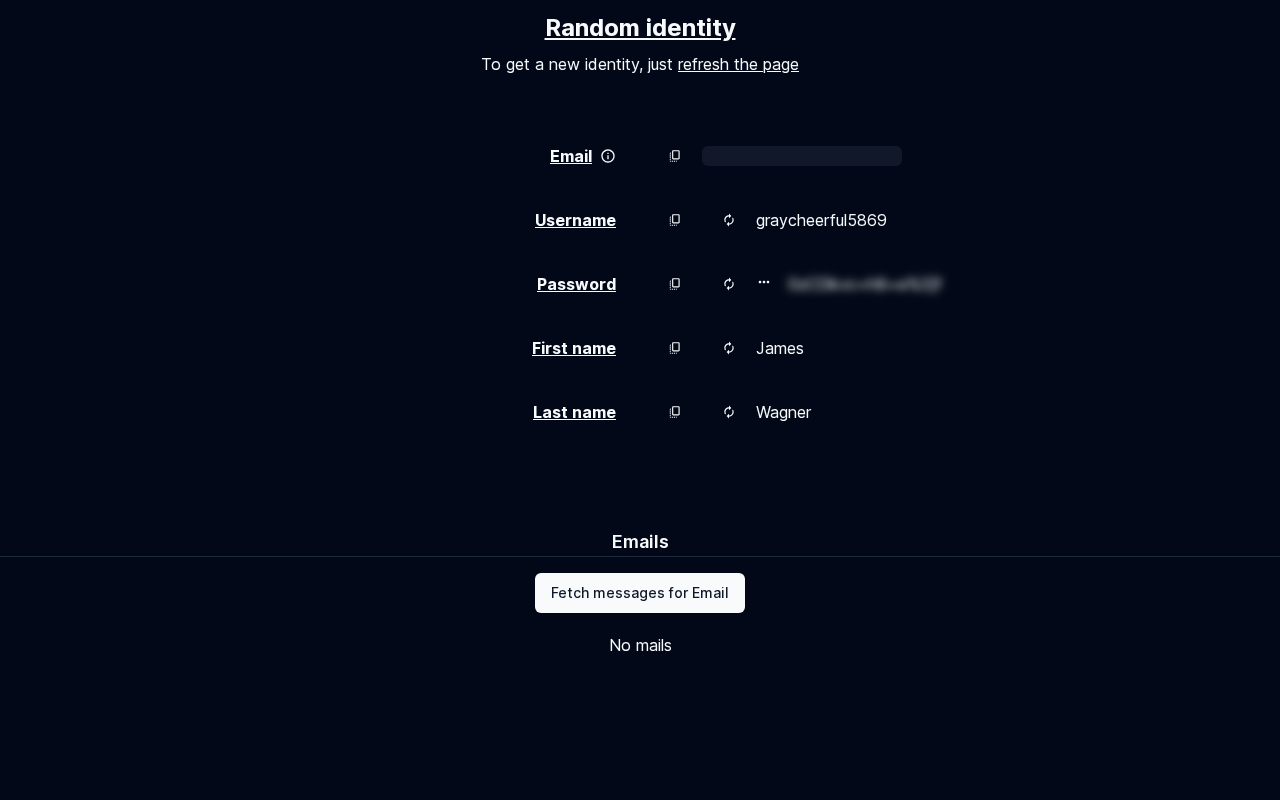The height and width of the screenshot is (800, 1280).
Task: Click the info icon beside Email
Action: [x=608, y=156]
